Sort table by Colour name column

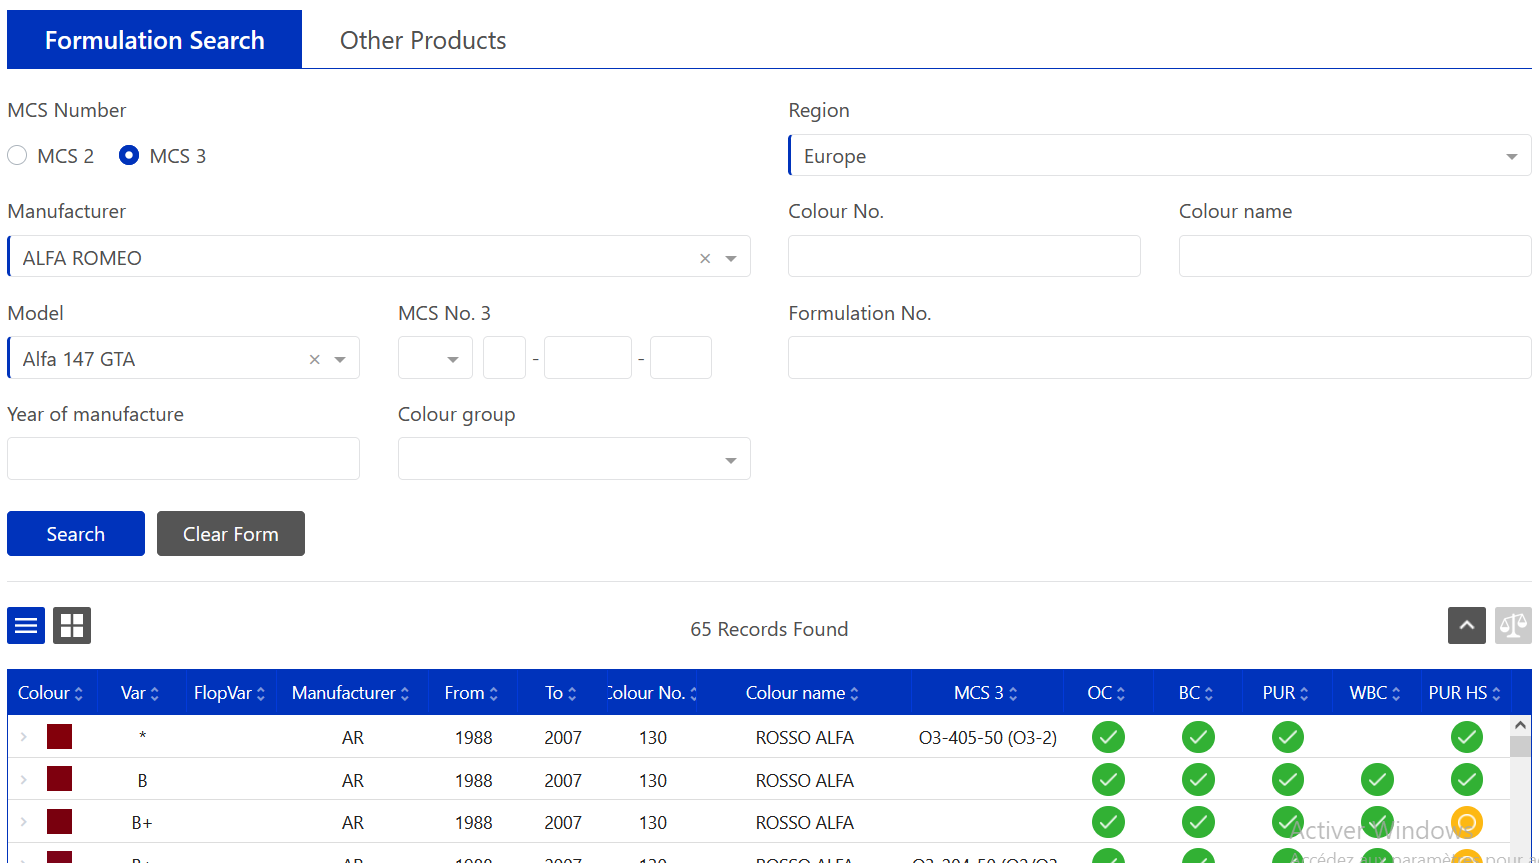[802, 693]
